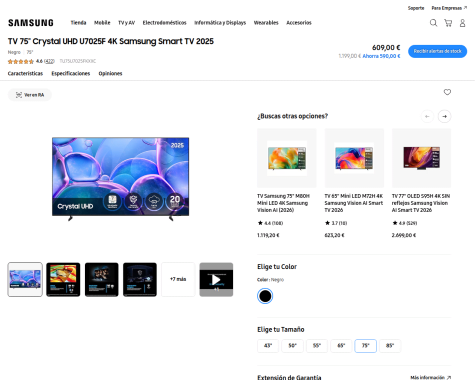Open TV Samsung 75" M80H product card image

click(287, 158)
